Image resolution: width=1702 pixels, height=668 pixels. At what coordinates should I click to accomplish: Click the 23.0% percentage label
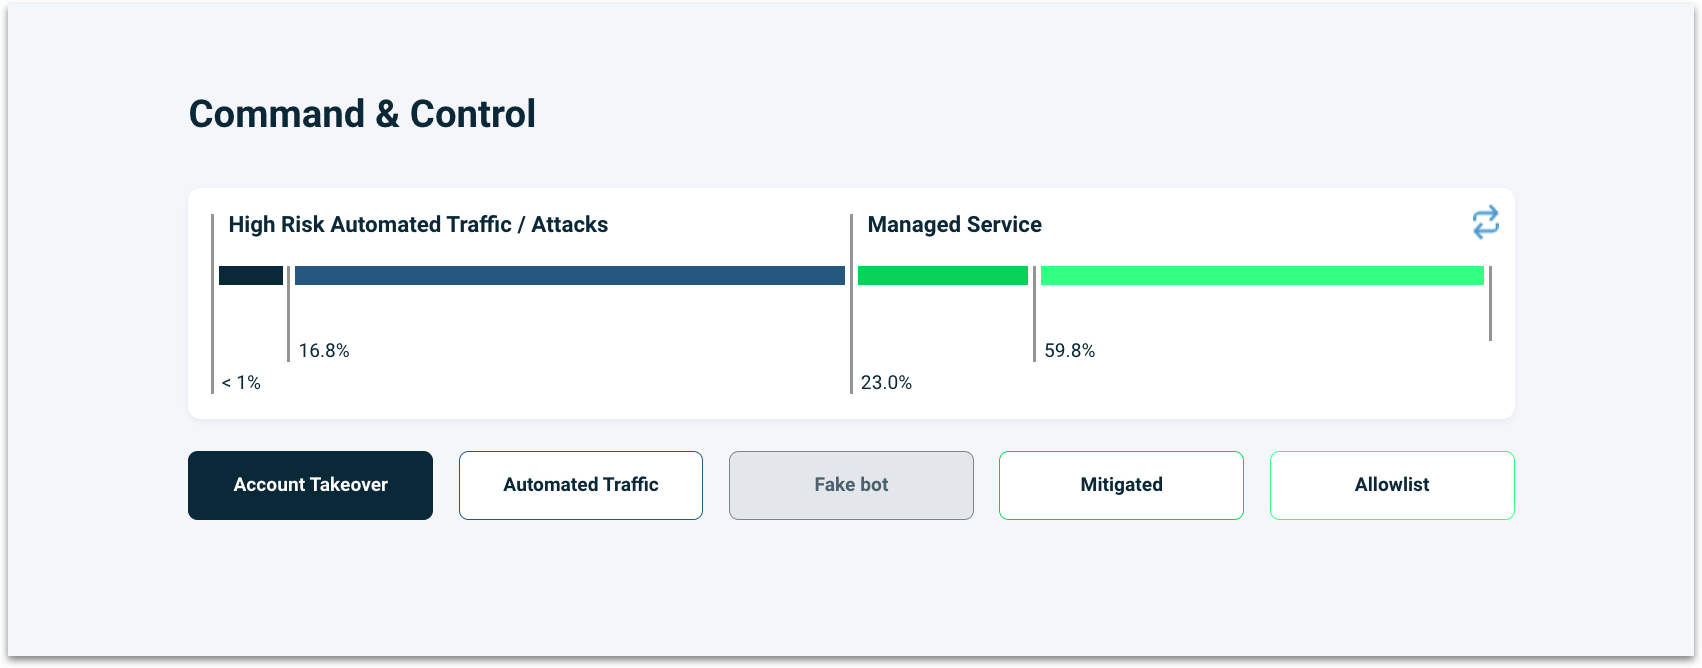tap(886, 381)
